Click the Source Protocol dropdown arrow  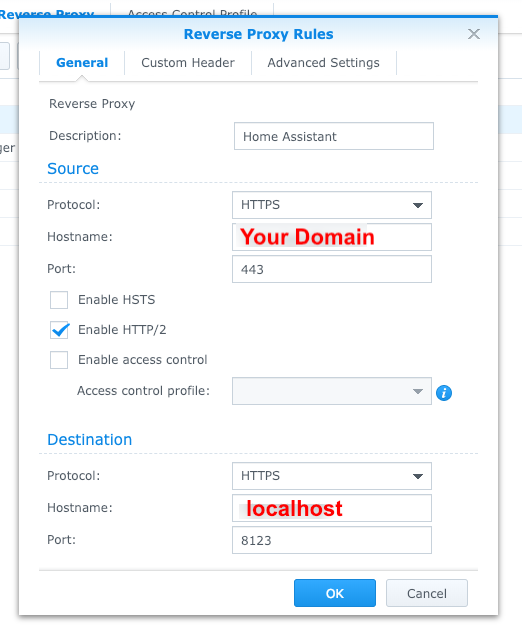(418, 205)
